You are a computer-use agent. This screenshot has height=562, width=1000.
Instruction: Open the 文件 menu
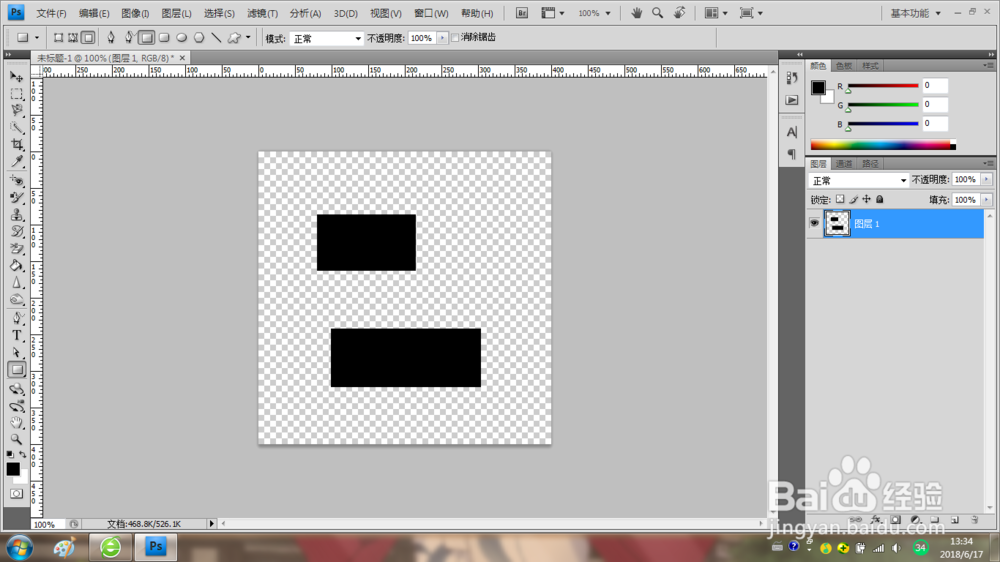[x=51, y=13]
